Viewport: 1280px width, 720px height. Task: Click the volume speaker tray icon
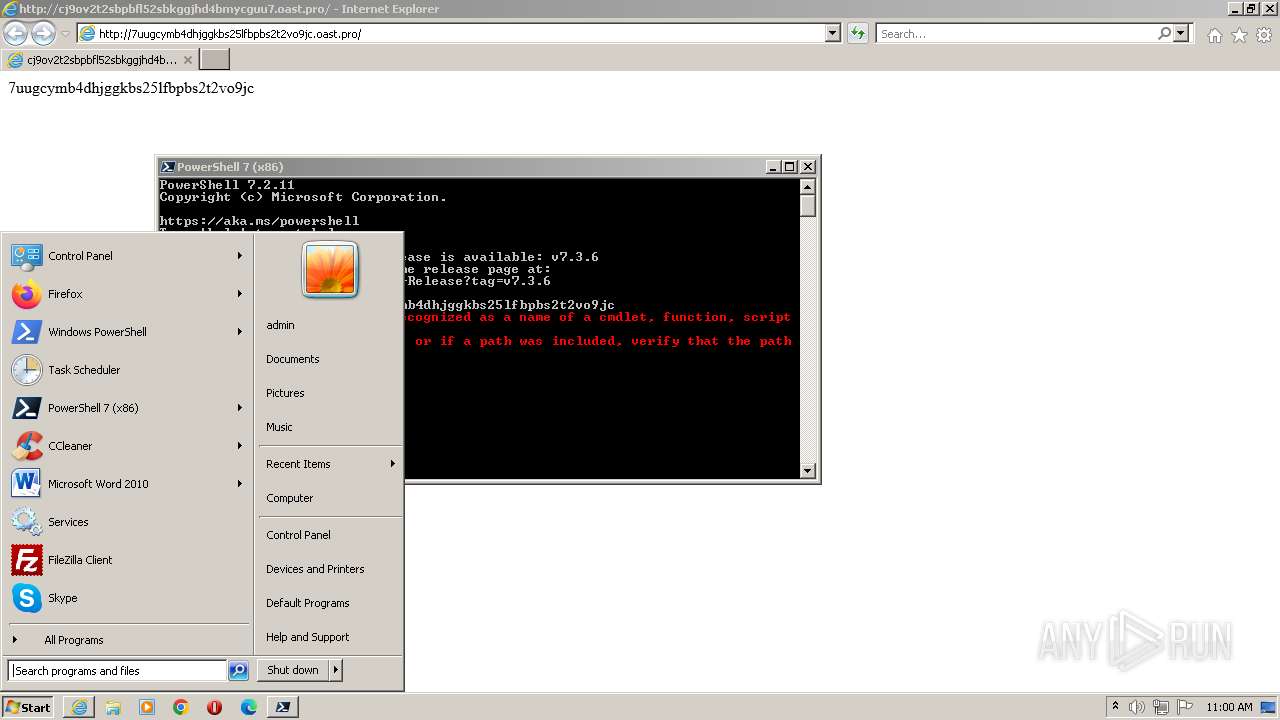1137,707
